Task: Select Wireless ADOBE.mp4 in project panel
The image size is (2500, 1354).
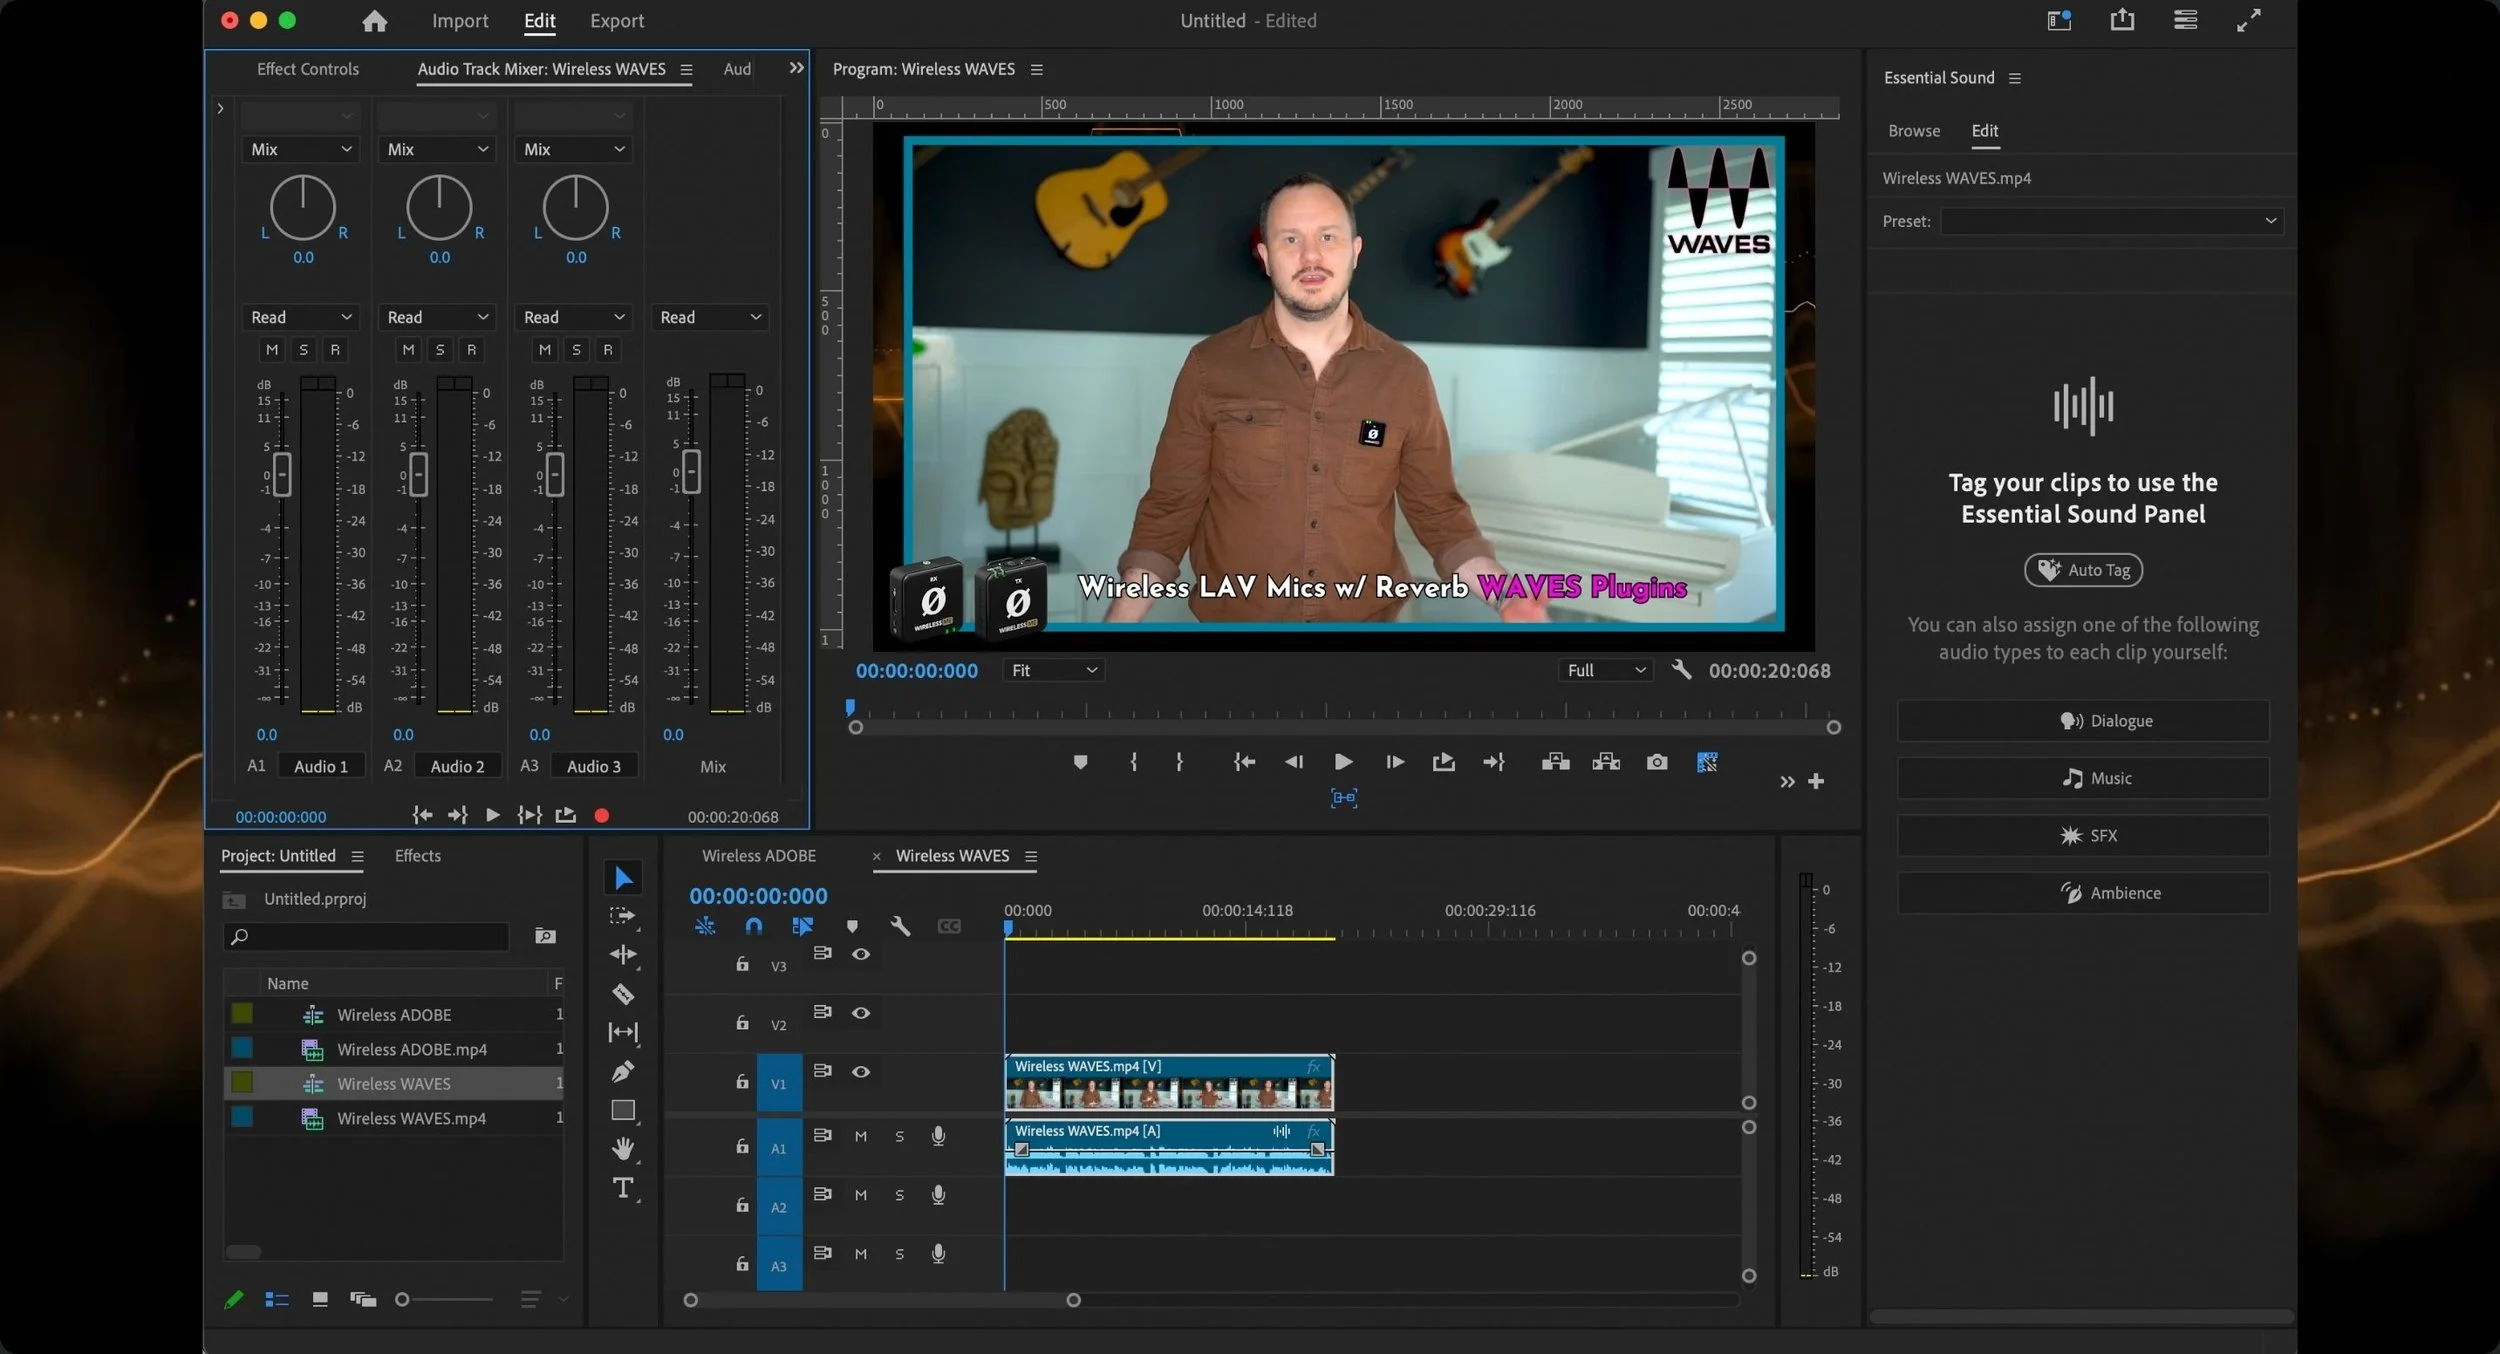Action: click(411, 1049)
